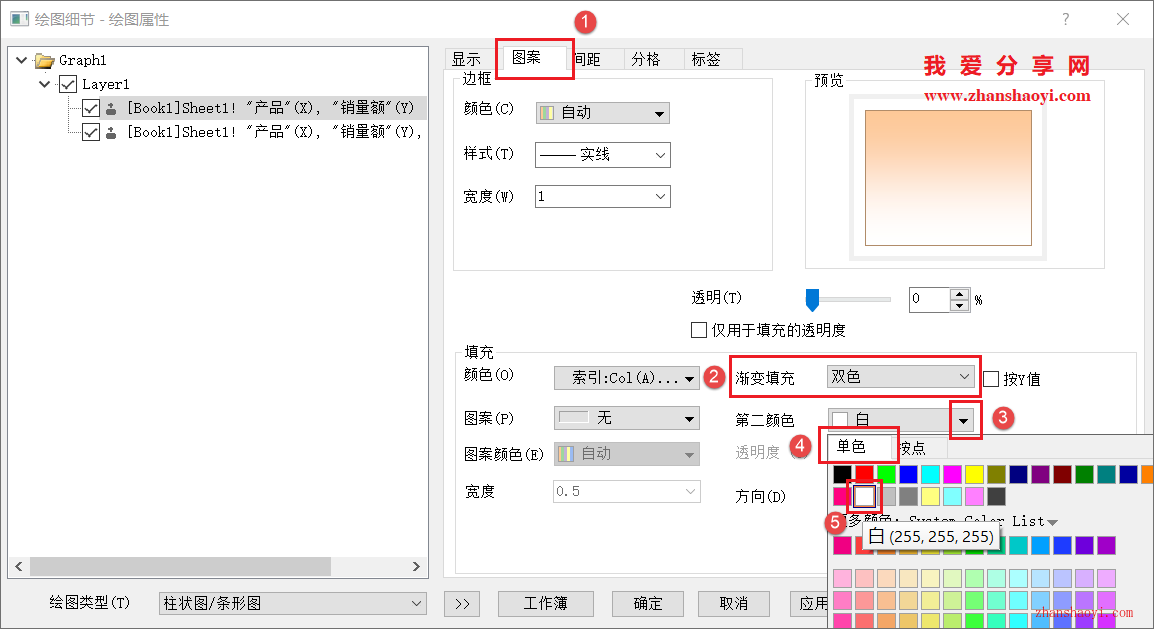Toggle the Layer1 checkbox
Screen dimensions: 1154x629
click(68, 85)
